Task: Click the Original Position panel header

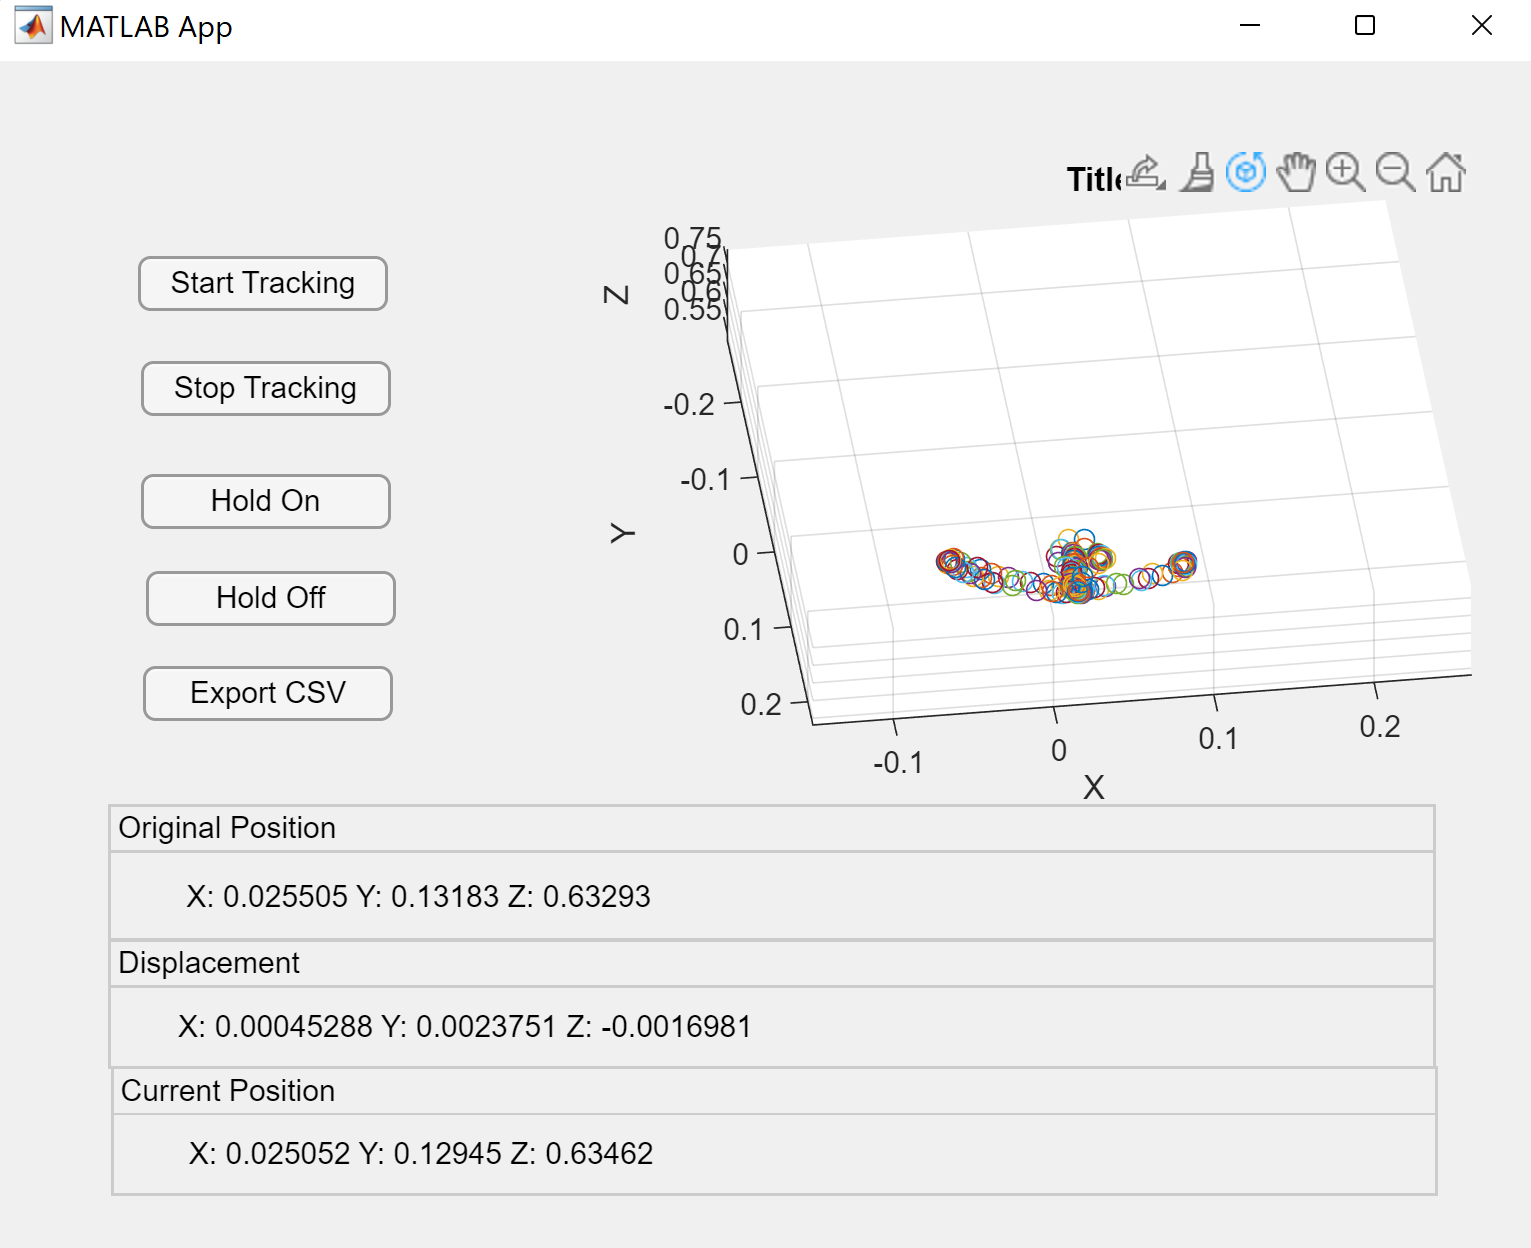Action: point(772,829)
